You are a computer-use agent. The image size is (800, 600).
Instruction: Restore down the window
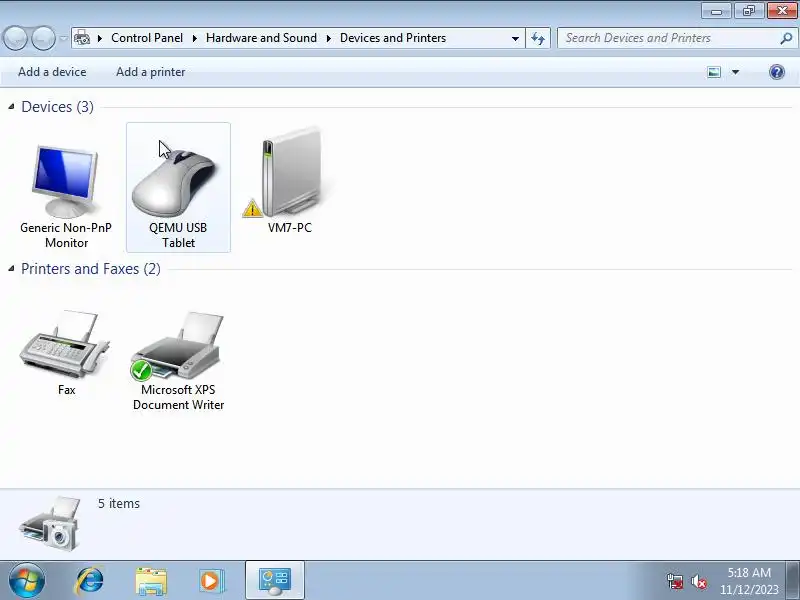[x=748, y=11]
